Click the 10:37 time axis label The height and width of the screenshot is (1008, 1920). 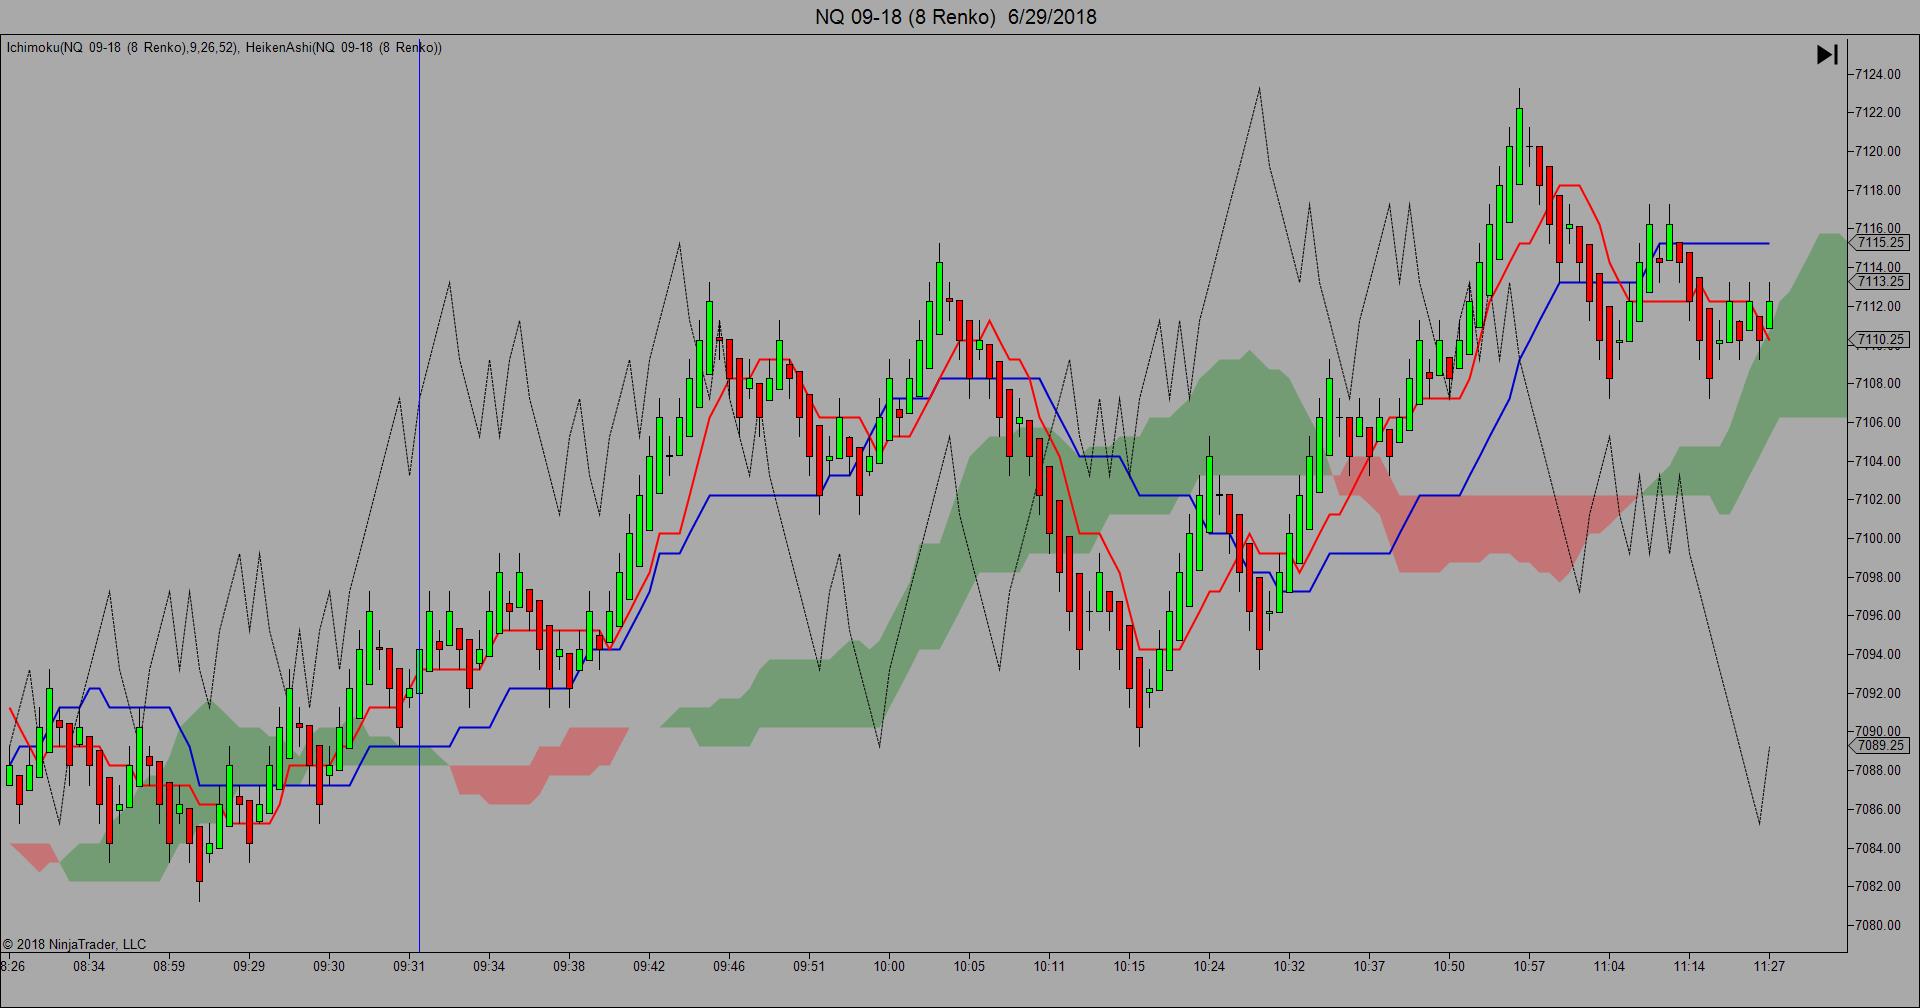point(1369,966)
